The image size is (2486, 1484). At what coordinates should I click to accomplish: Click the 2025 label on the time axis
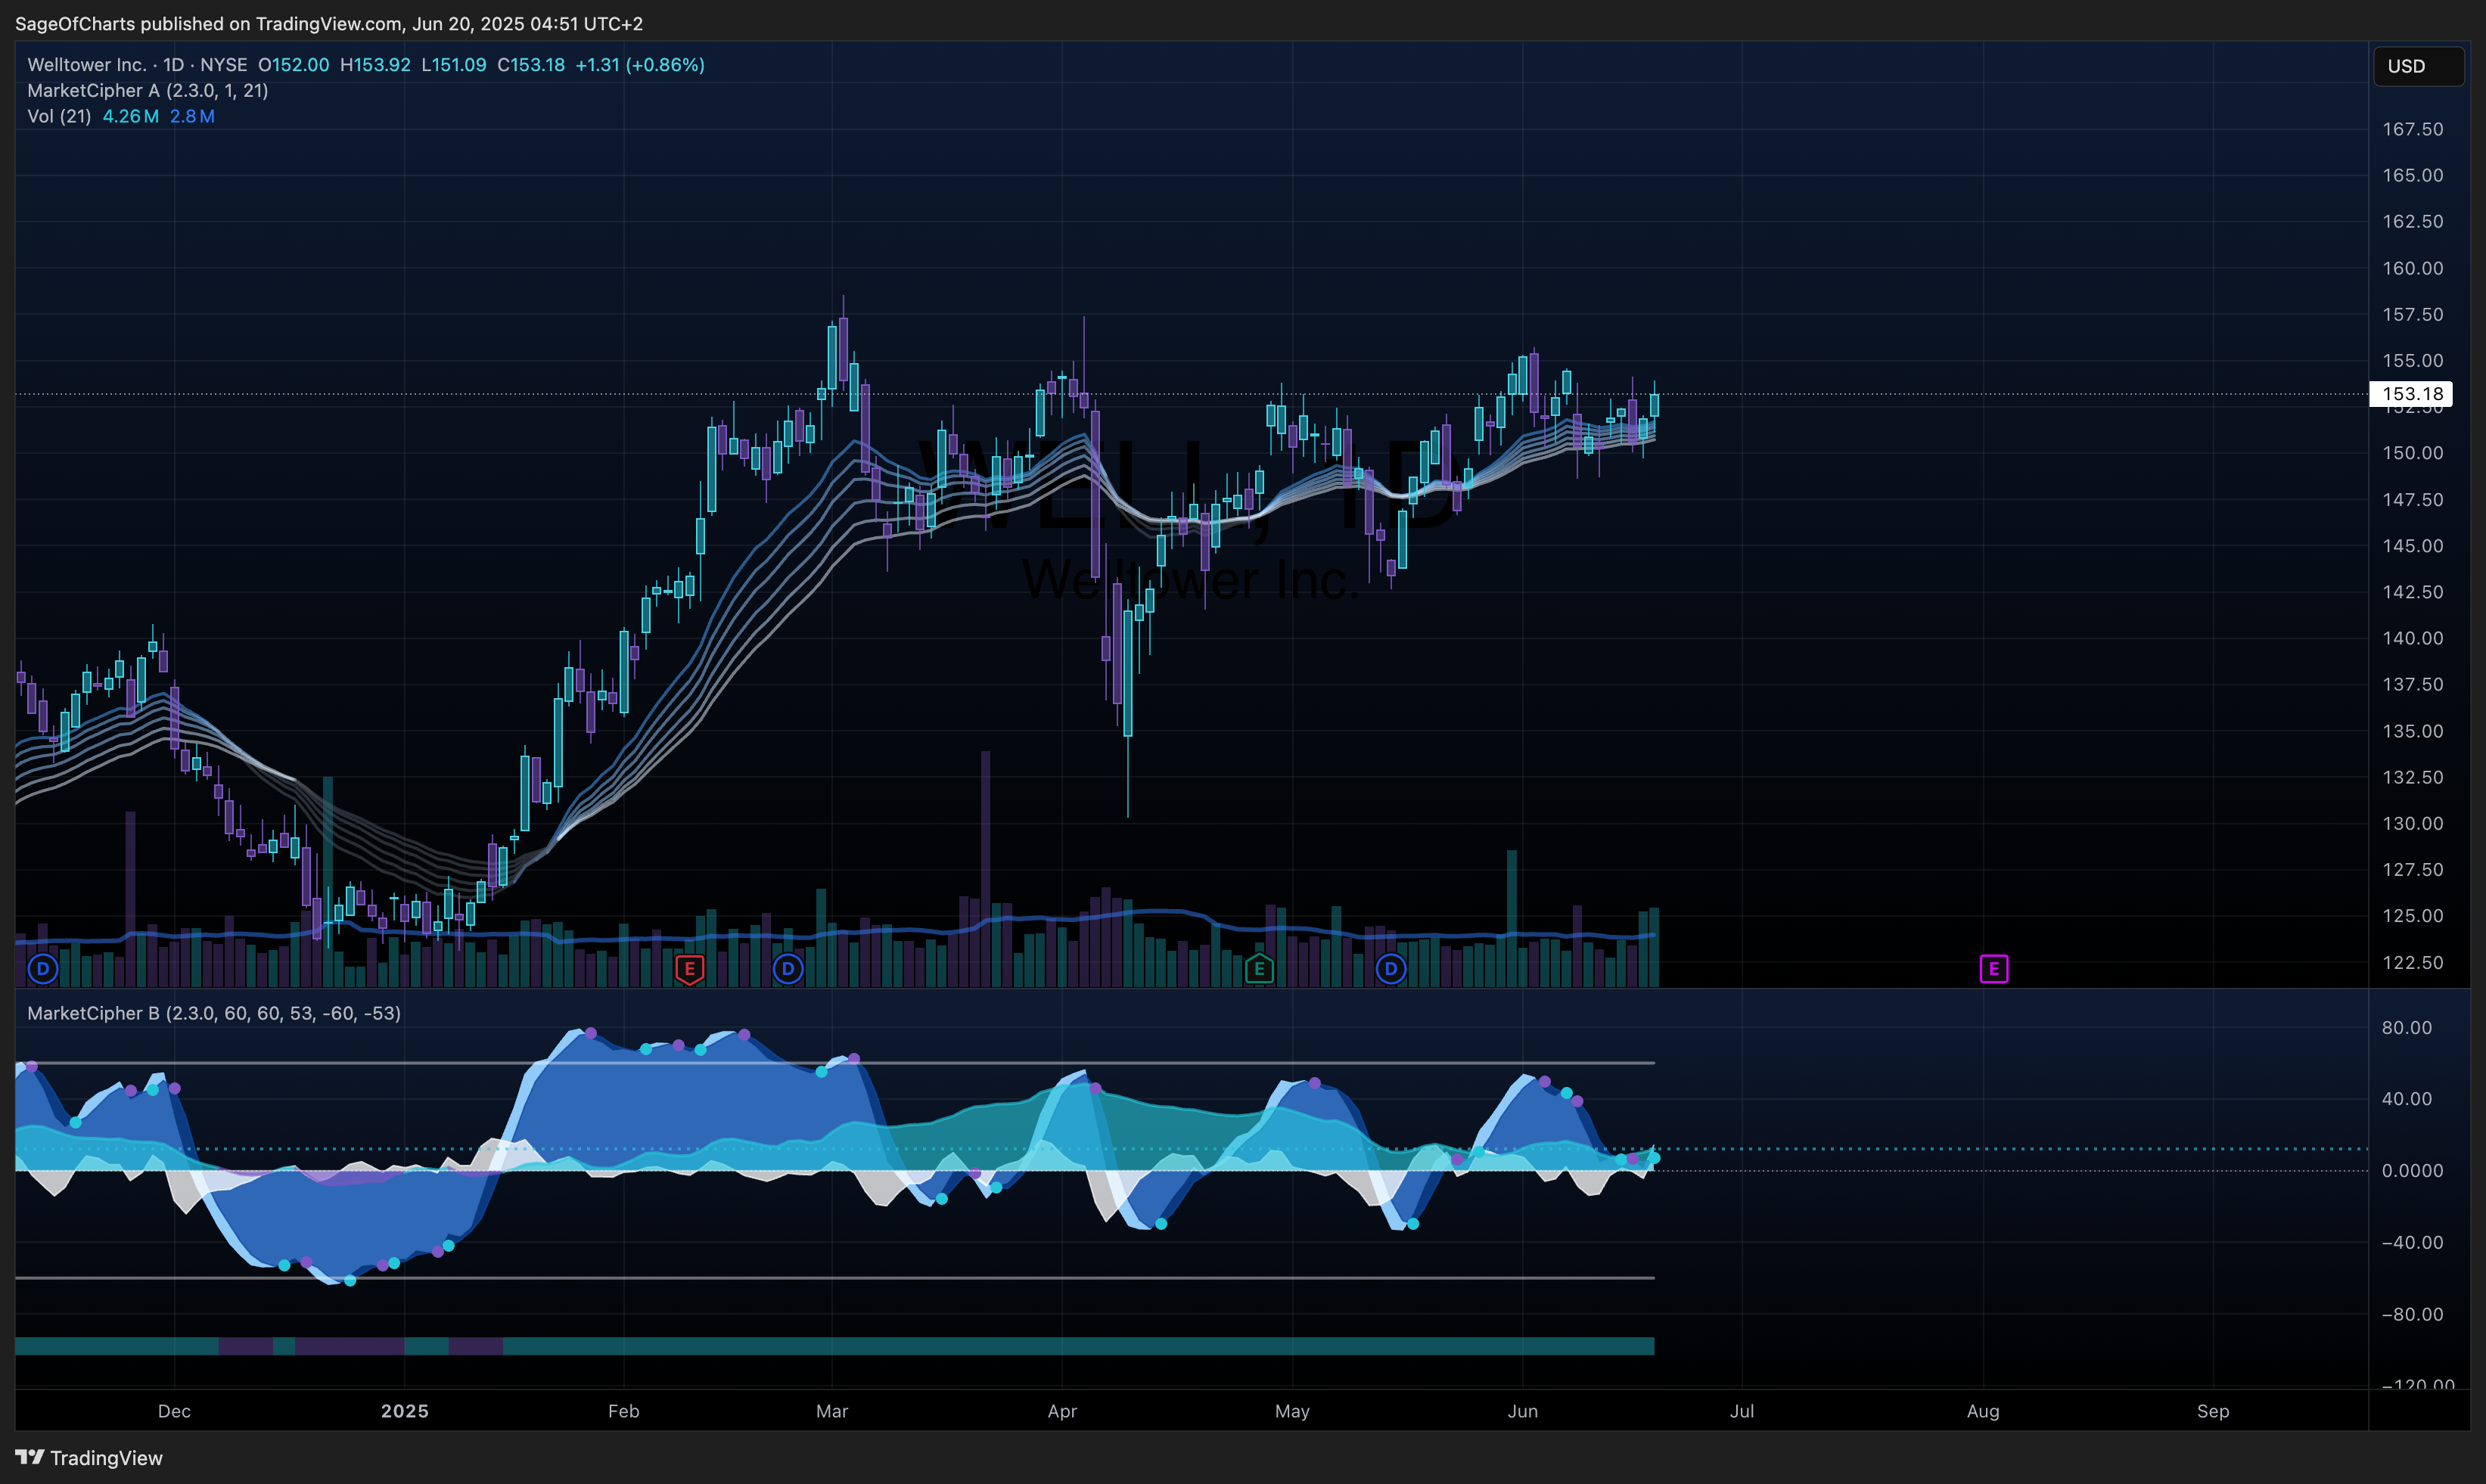(x=405, y=1411)
